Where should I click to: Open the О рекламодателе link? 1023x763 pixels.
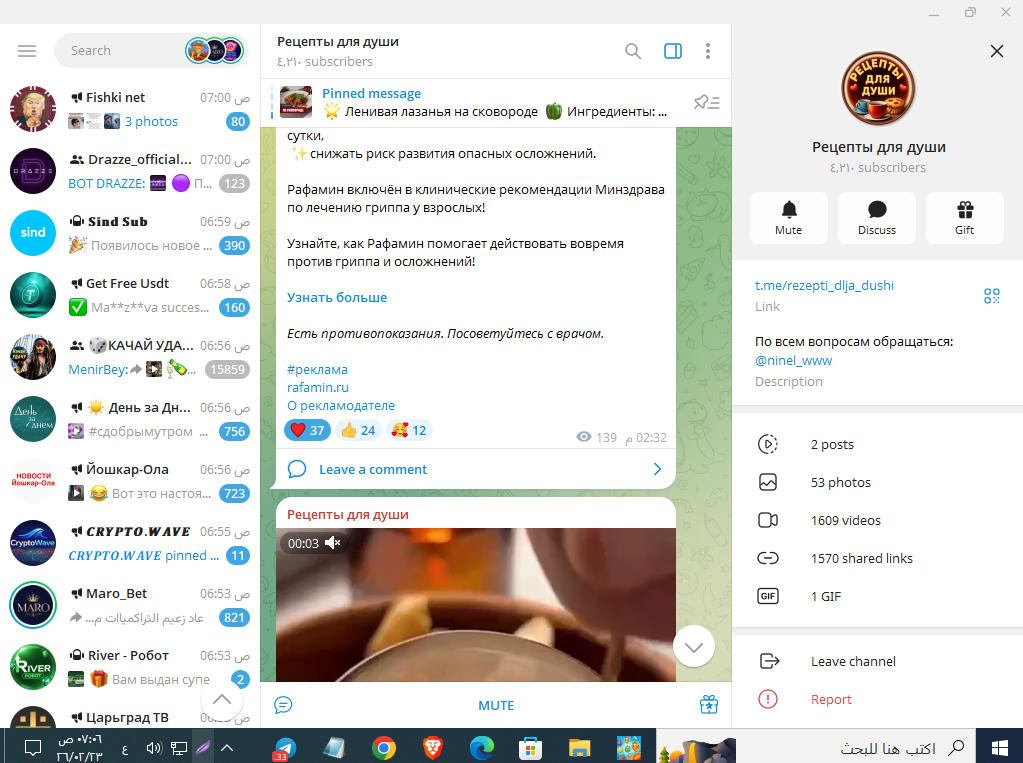(341, 405)
